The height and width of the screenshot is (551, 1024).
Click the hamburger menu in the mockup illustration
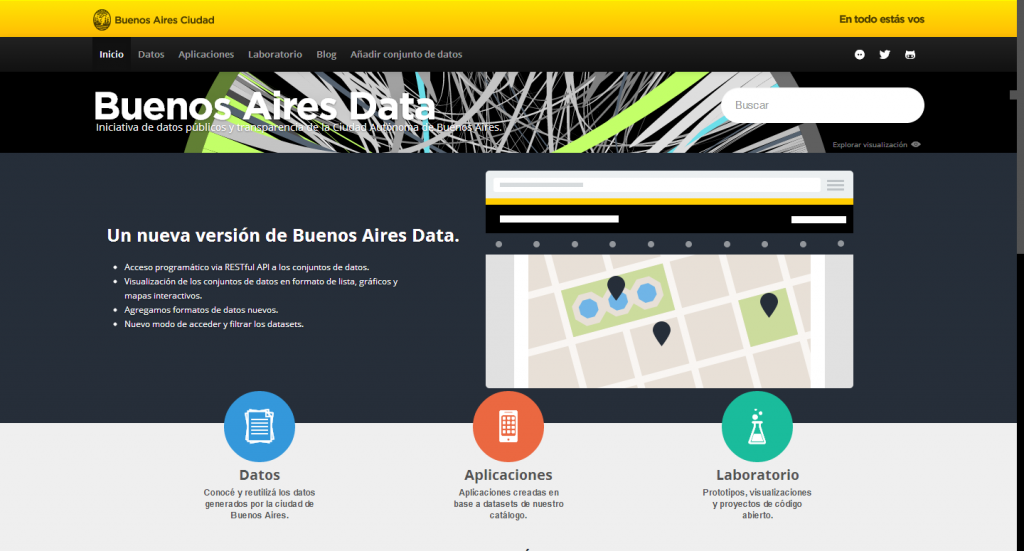836,185
